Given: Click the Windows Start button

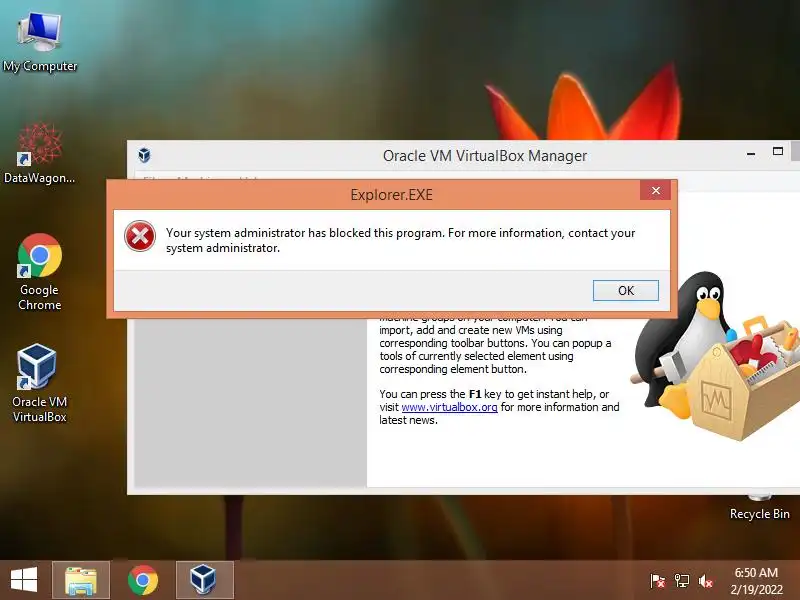Looking at the screenshot, I should click(24, 580).
